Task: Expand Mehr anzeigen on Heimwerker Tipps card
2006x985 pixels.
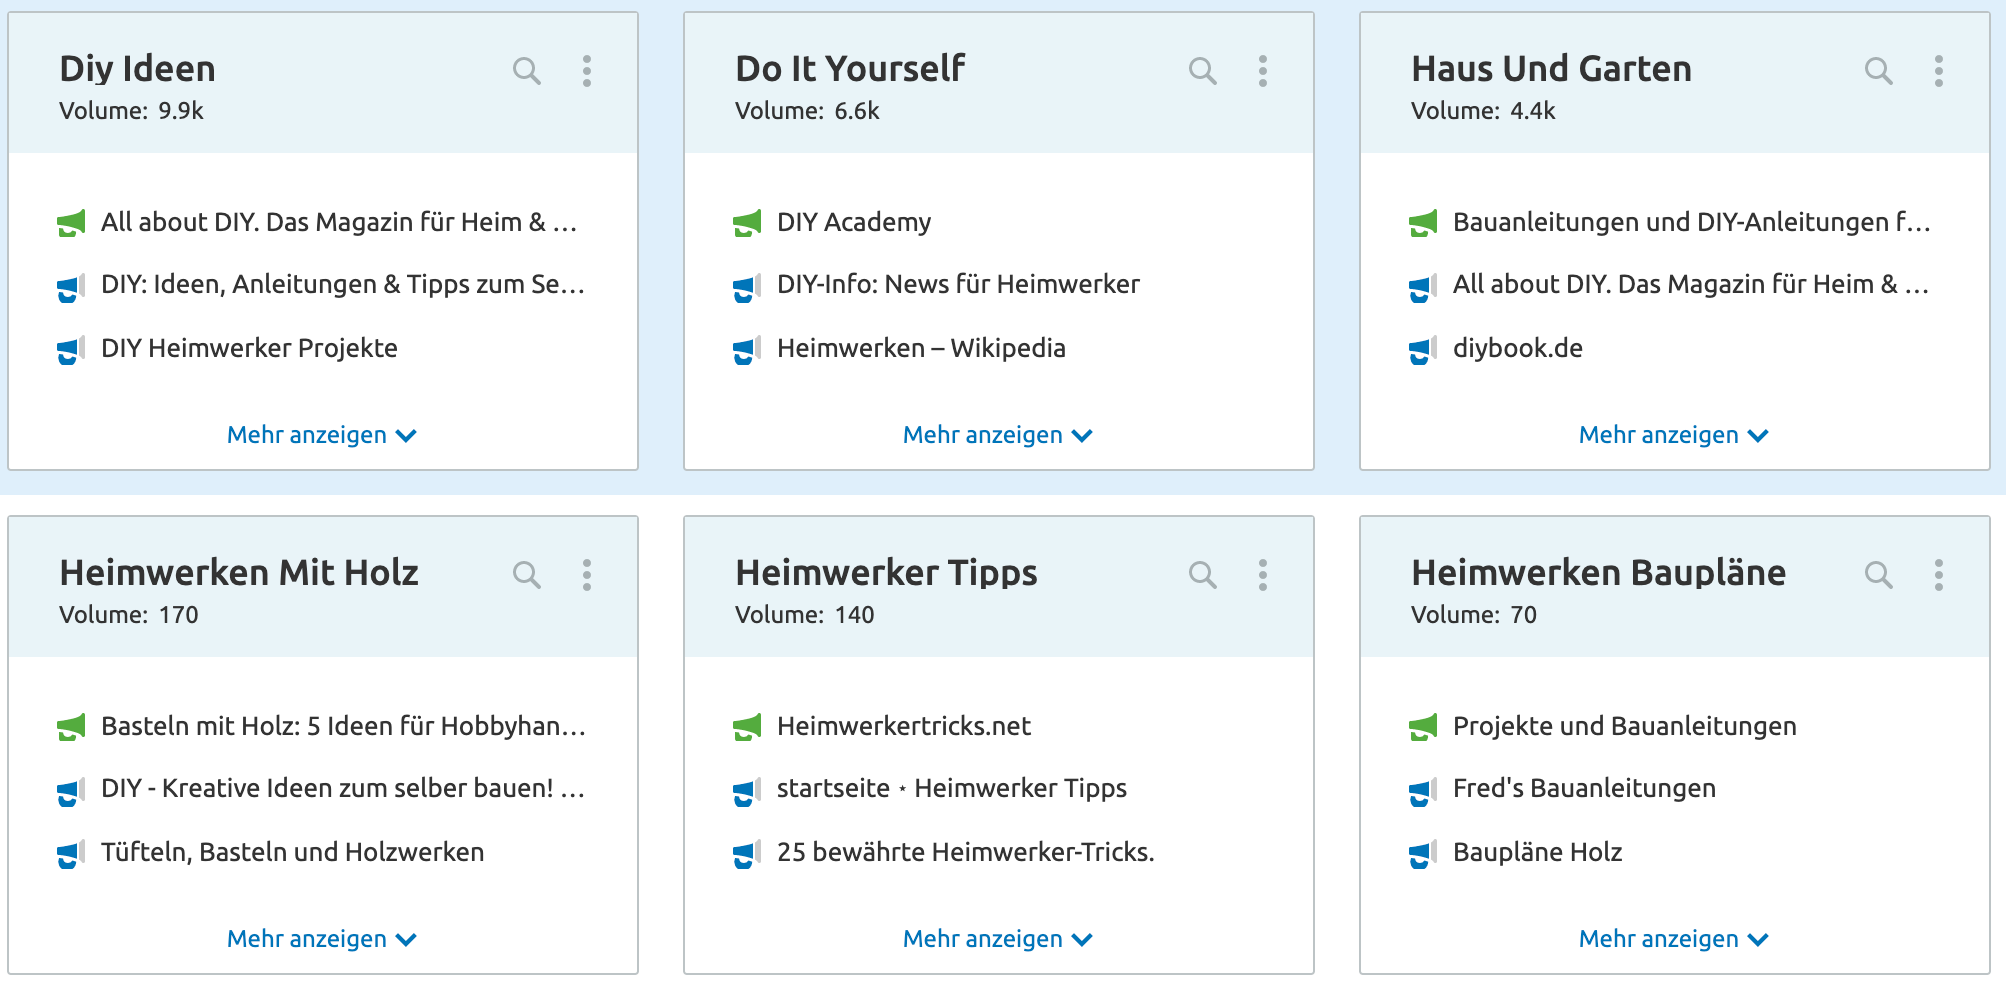Action: point(996,938)
